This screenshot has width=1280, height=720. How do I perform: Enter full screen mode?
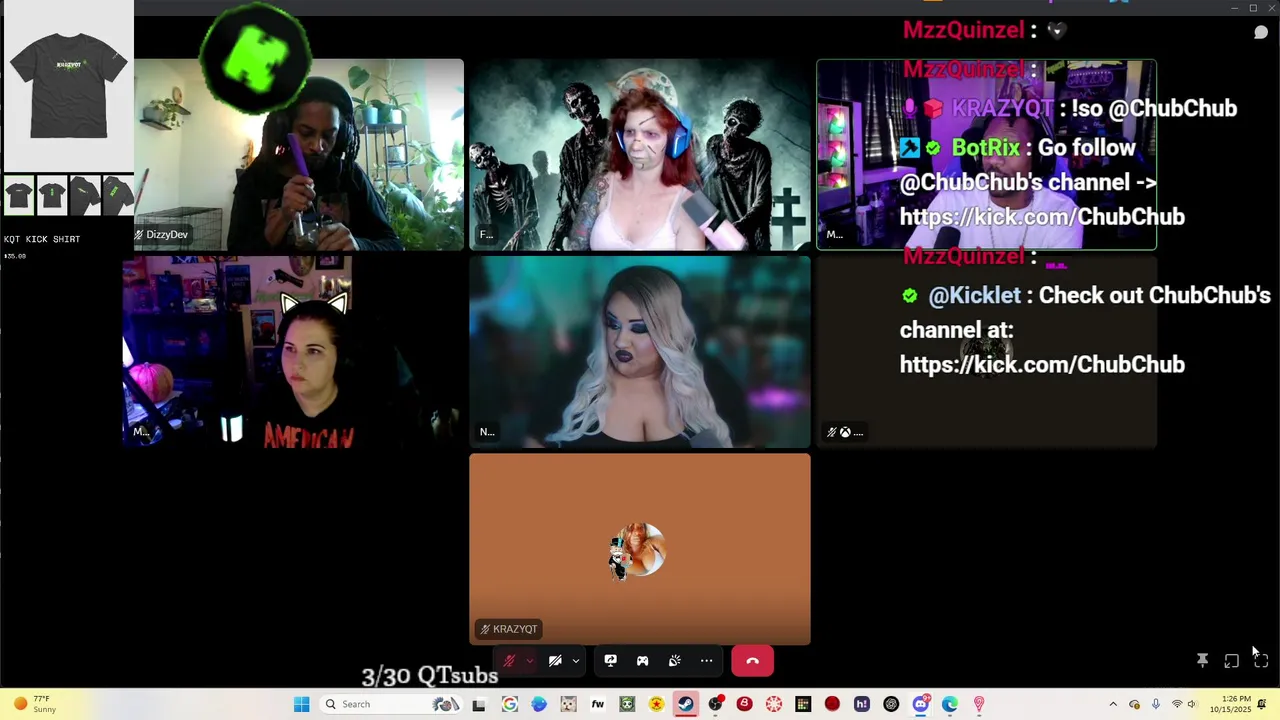[x=1261, y=661]
